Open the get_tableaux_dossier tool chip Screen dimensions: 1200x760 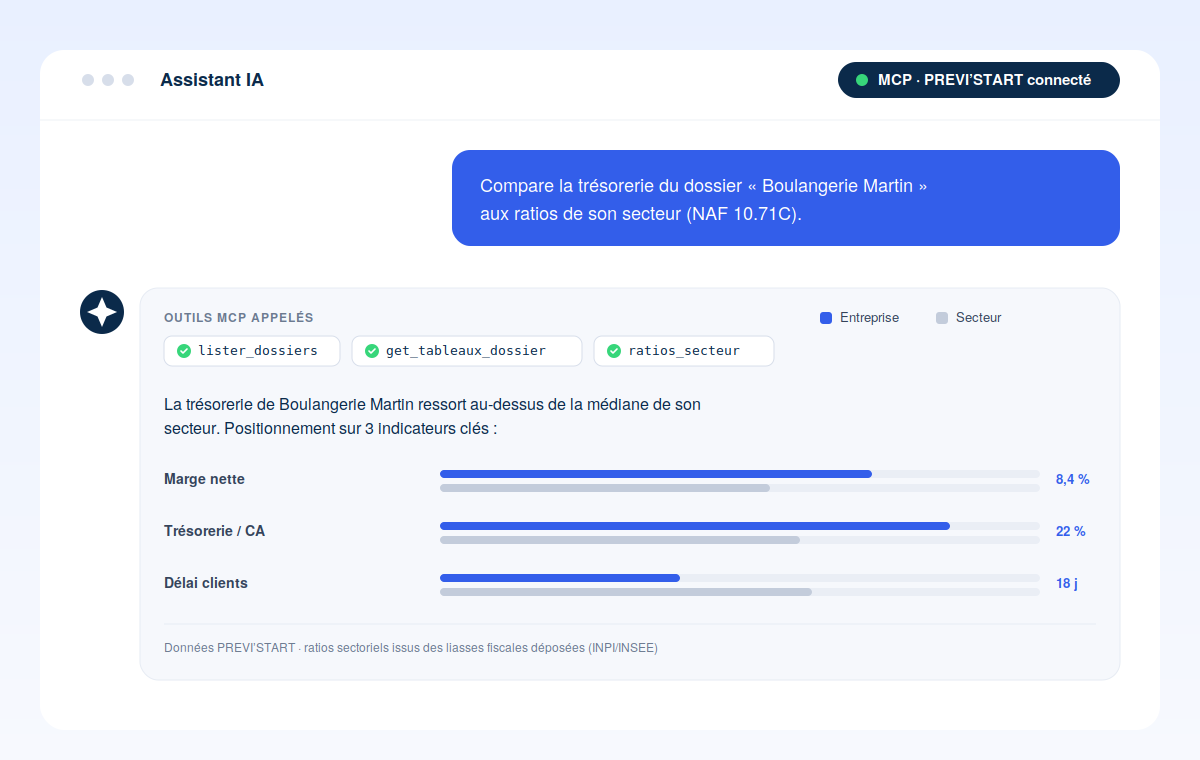tap(467, 351)
